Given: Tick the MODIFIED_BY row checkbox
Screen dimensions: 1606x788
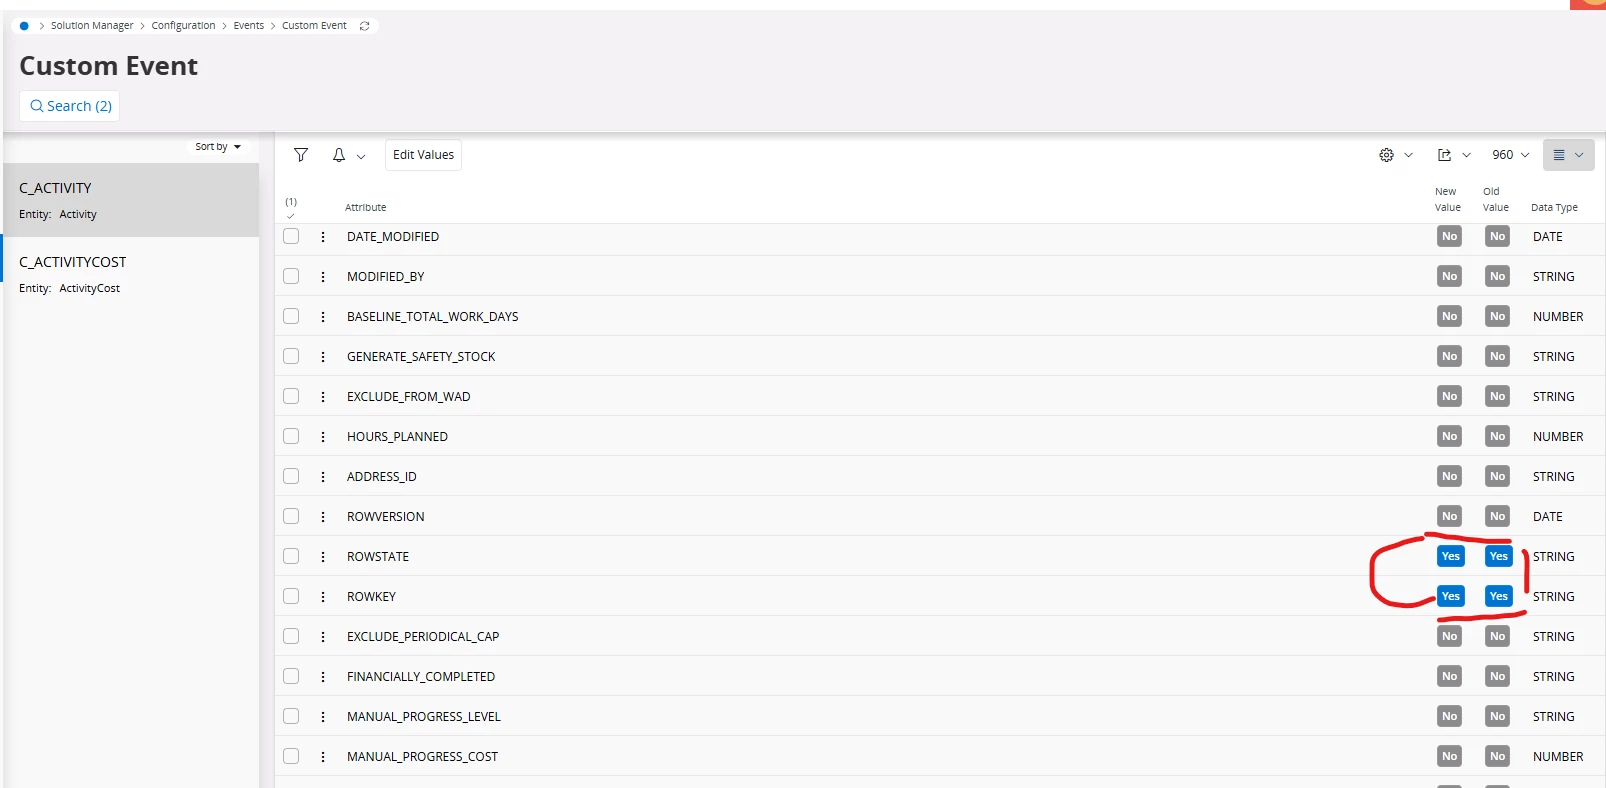Looking at the screenshot, I should pos(291,276).
